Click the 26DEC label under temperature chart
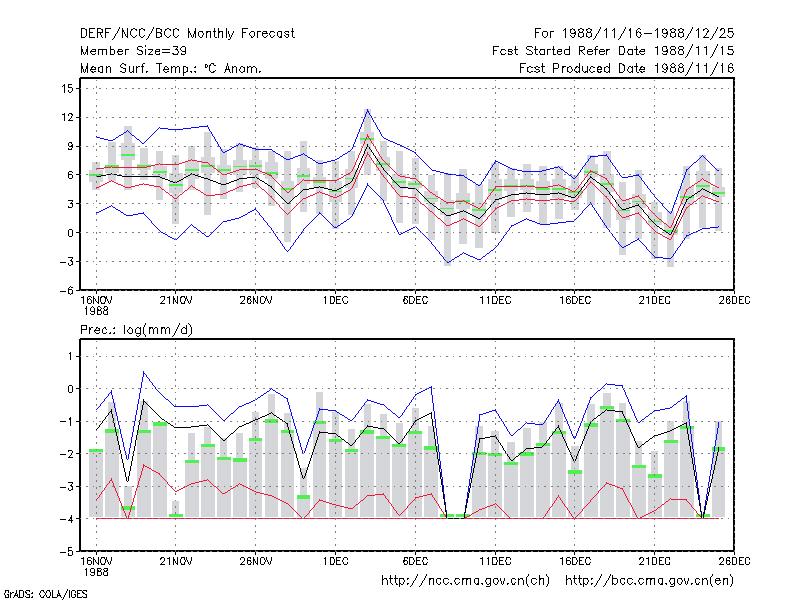 (734, 301)
